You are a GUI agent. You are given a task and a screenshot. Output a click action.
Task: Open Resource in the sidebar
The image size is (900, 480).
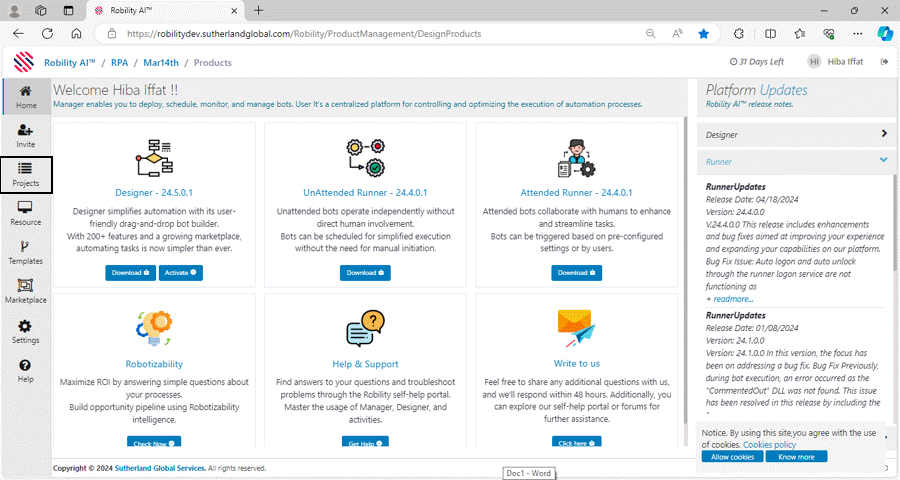25,214
